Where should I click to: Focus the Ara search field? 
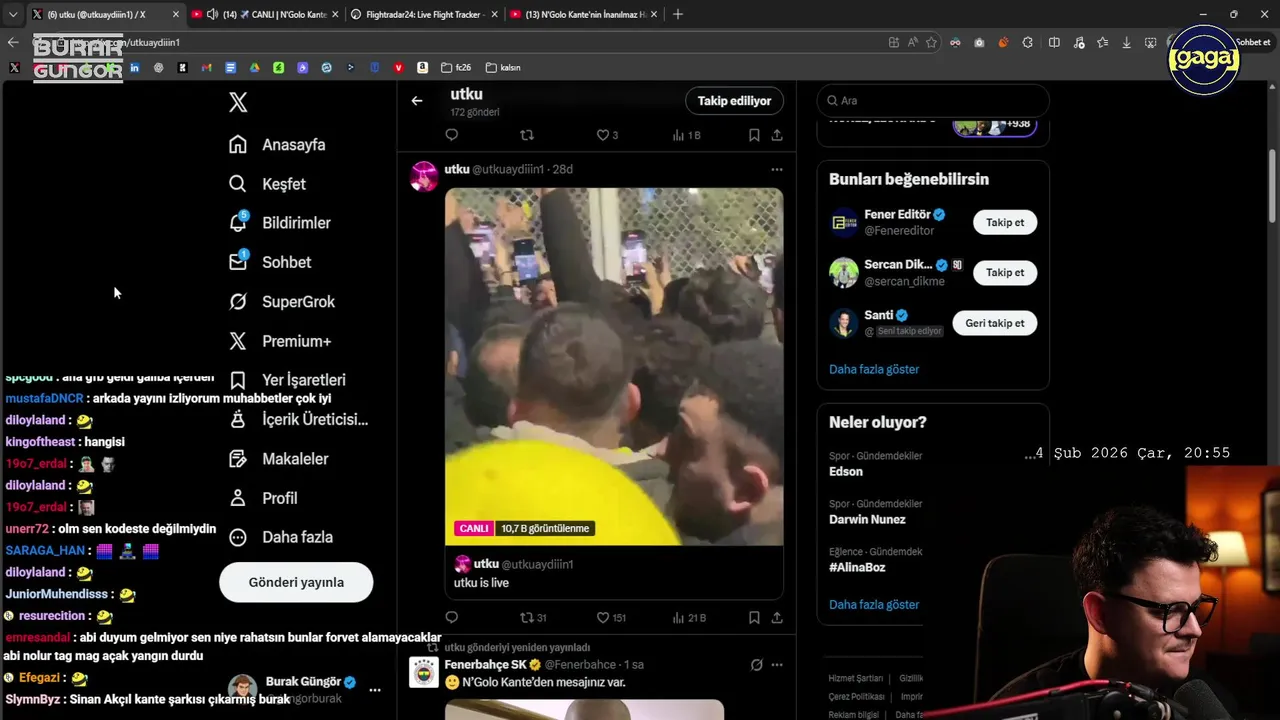(x=933, y=101)
